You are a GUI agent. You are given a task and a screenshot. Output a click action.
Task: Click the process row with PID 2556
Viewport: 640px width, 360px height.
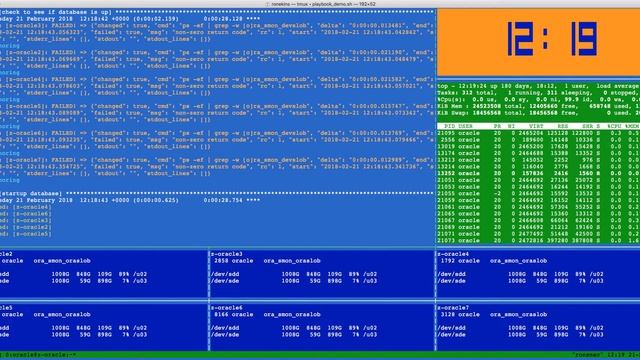tap(538, 140)
